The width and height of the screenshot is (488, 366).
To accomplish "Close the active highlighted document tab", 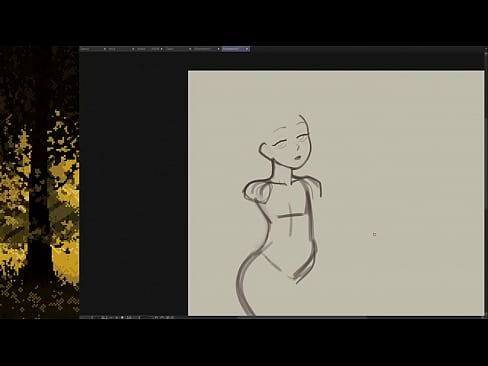I will click(x=247, y=49).
